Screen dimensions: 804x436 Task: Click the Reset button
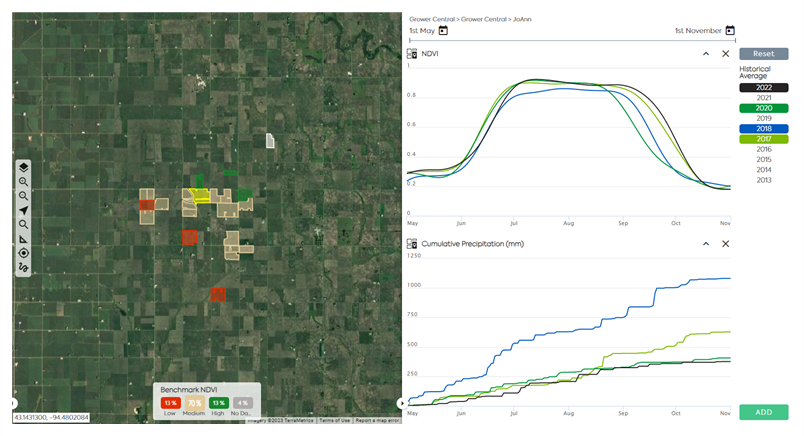click(x=764, y=54)
